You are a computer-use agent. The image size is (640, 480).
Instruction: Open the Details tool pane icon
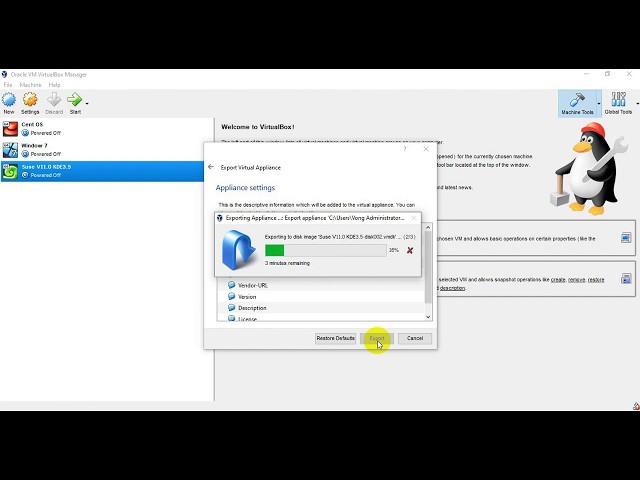point(626,238)
